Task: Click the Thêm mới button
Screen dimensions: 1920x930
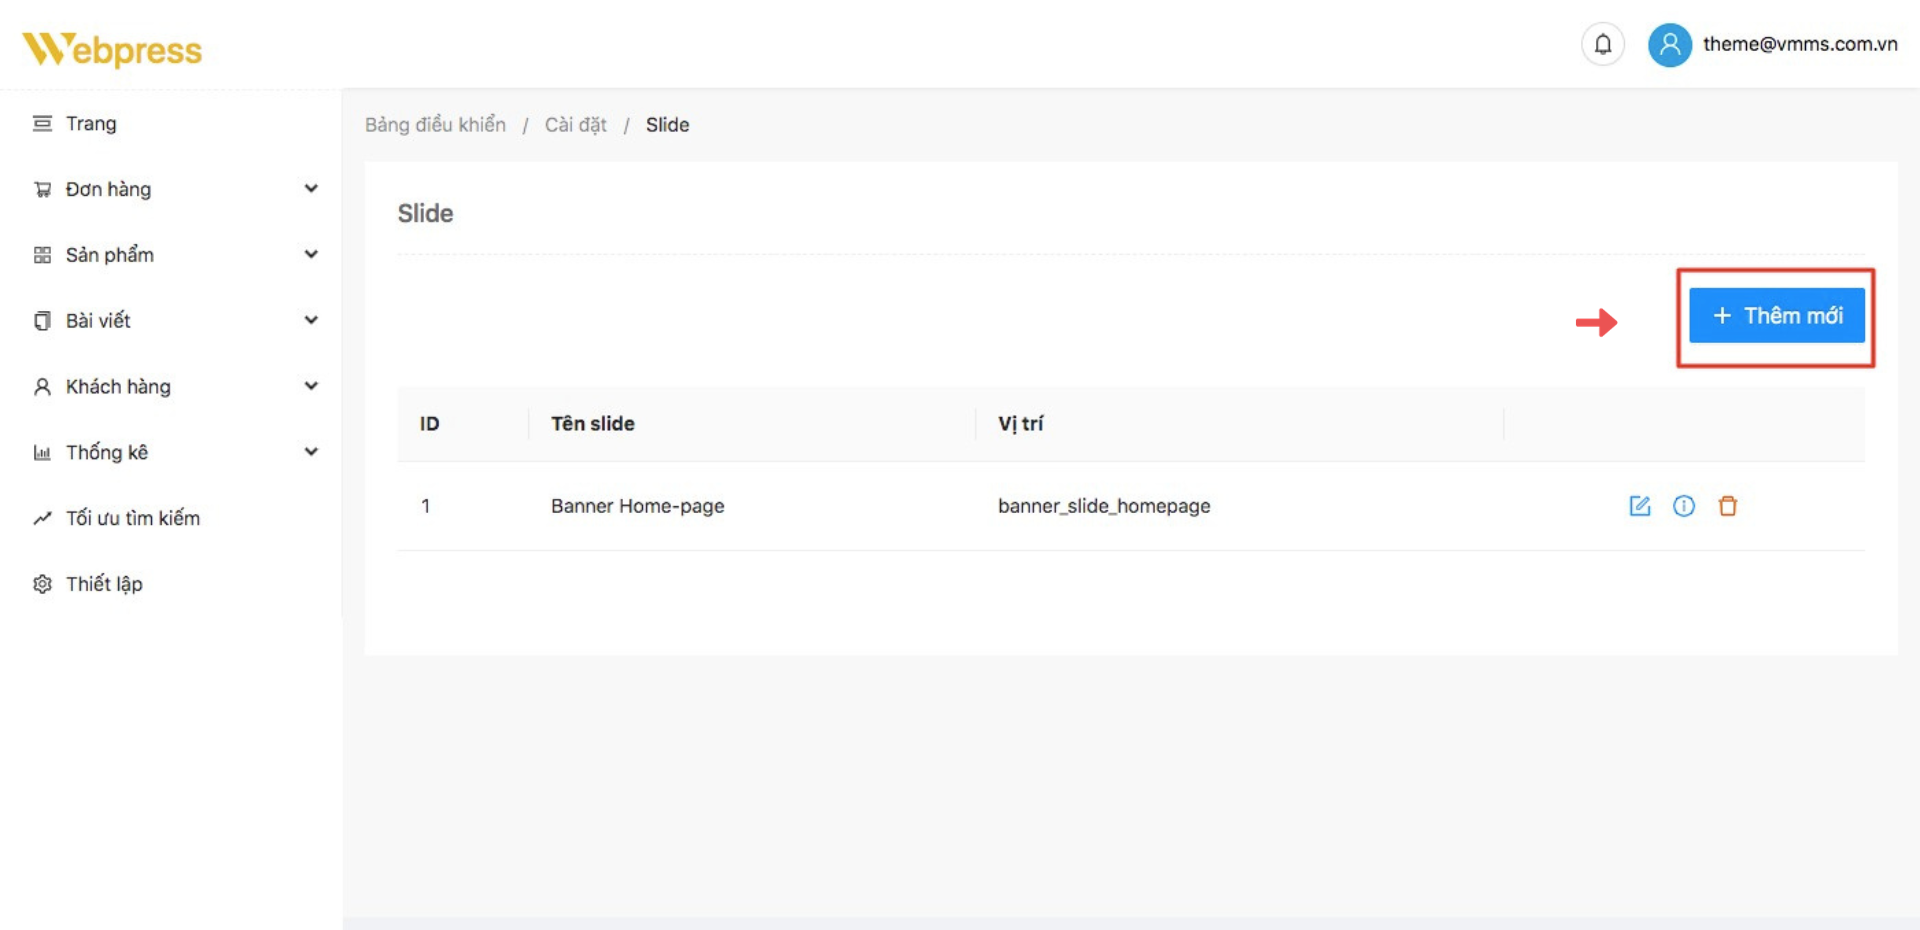Action: click(x=1776, y=316)
